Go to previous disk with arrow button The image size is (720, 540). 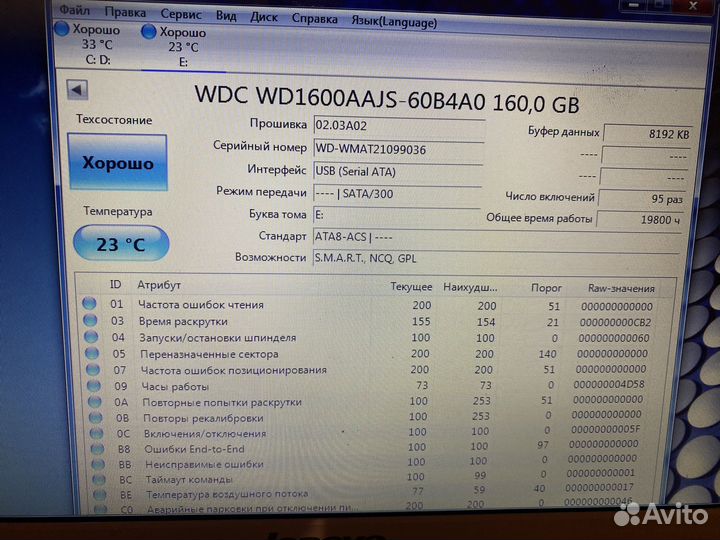click(77, 90)
